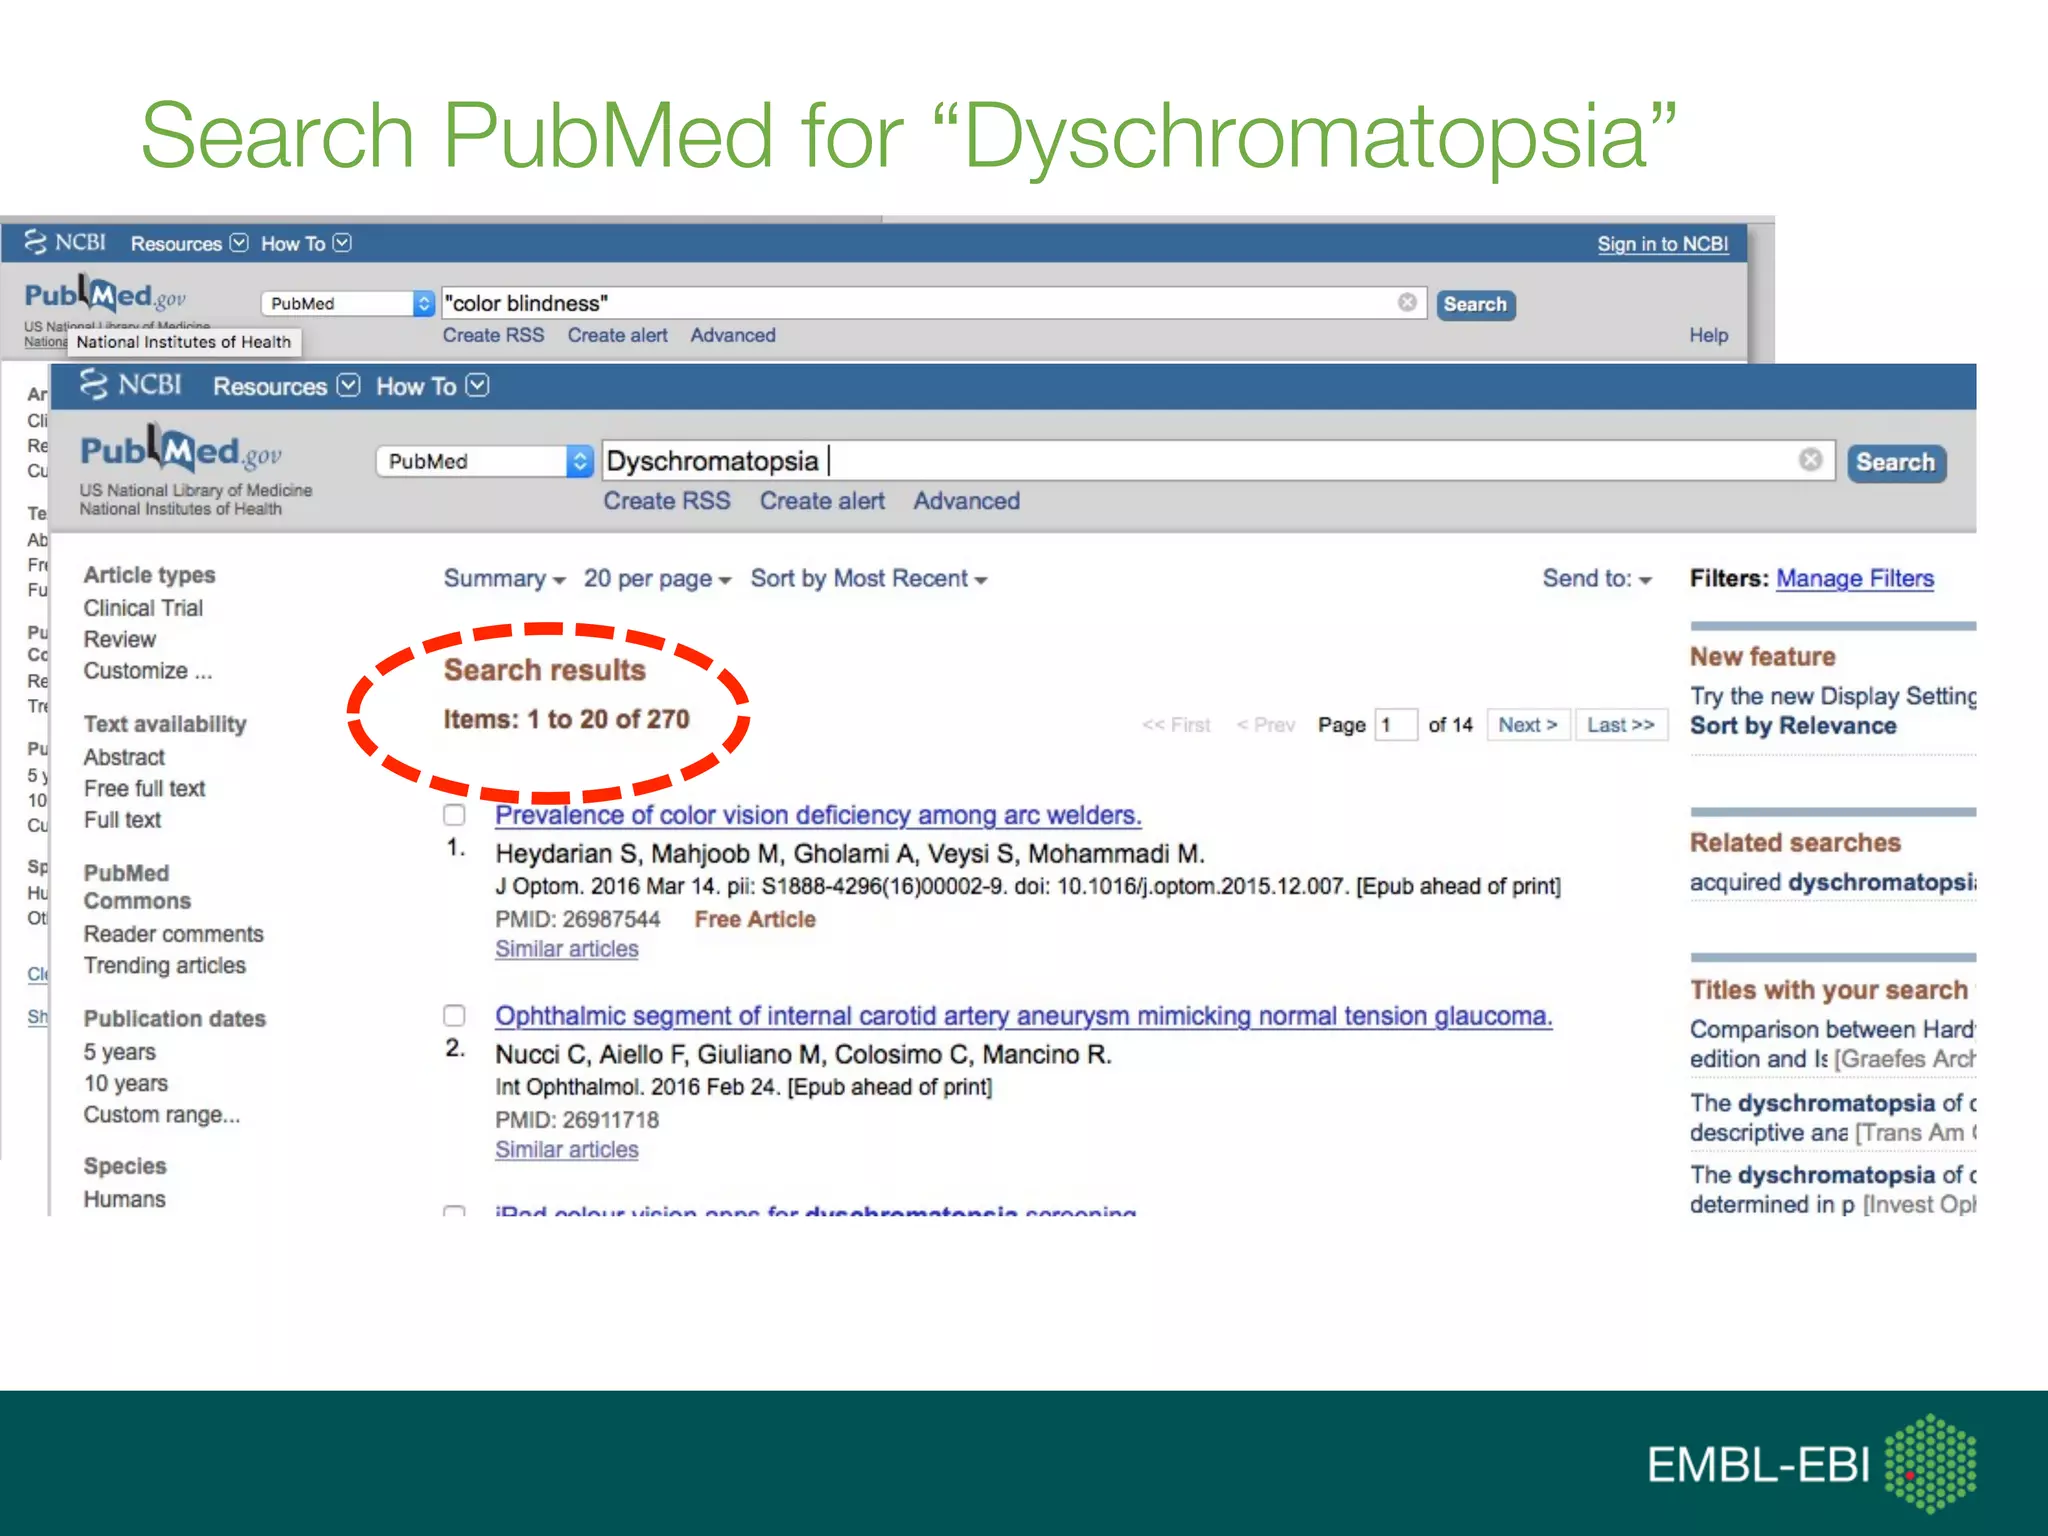
Task: Filter publication dates to 10 years
Action: [126, 1084]
